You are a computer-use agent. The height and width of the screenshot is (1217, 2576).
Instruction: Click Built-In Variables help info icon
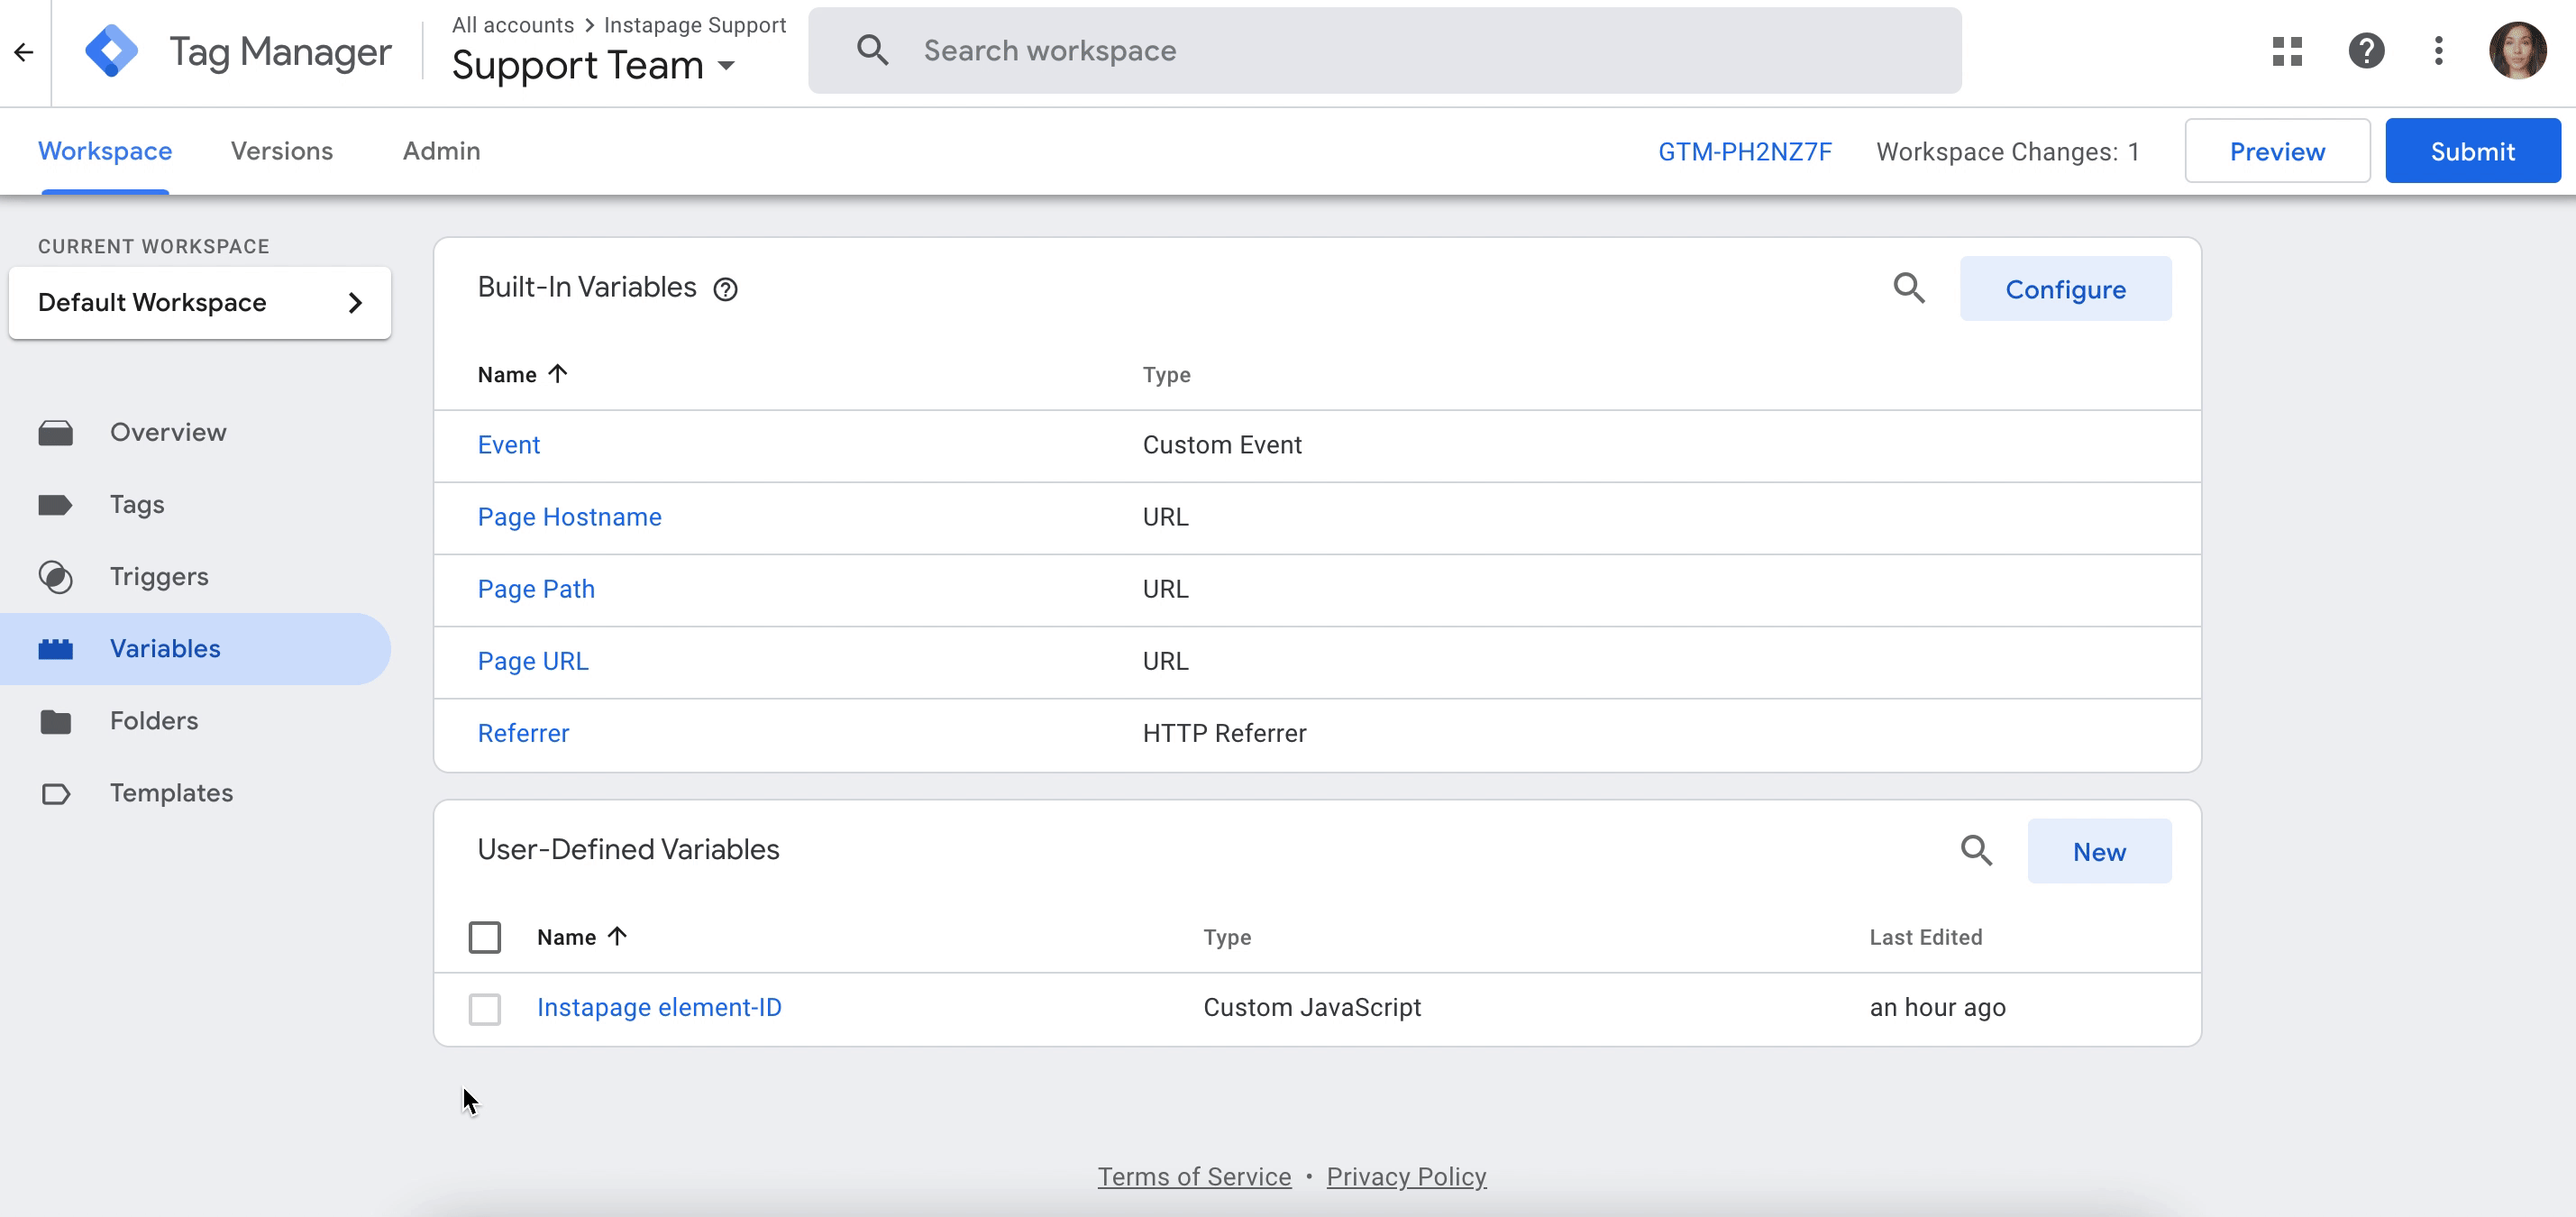(725, 290)
